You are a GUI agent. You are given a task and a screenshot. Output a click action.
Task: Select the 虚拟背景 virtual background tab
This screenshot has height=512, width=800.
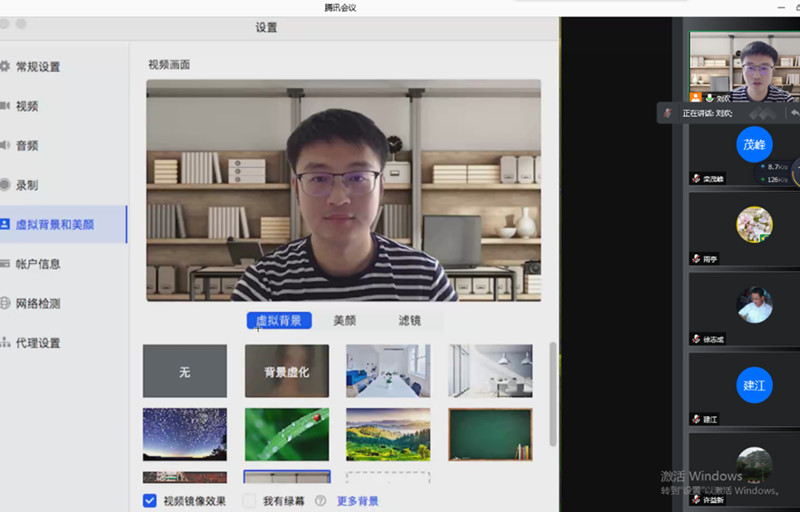click(x=279, y=321)
